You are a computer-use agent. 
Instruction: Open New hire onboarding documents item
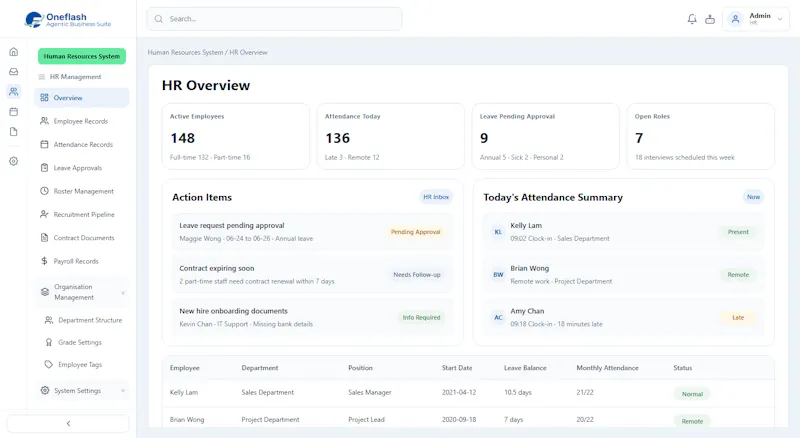(x=312, y=318)
